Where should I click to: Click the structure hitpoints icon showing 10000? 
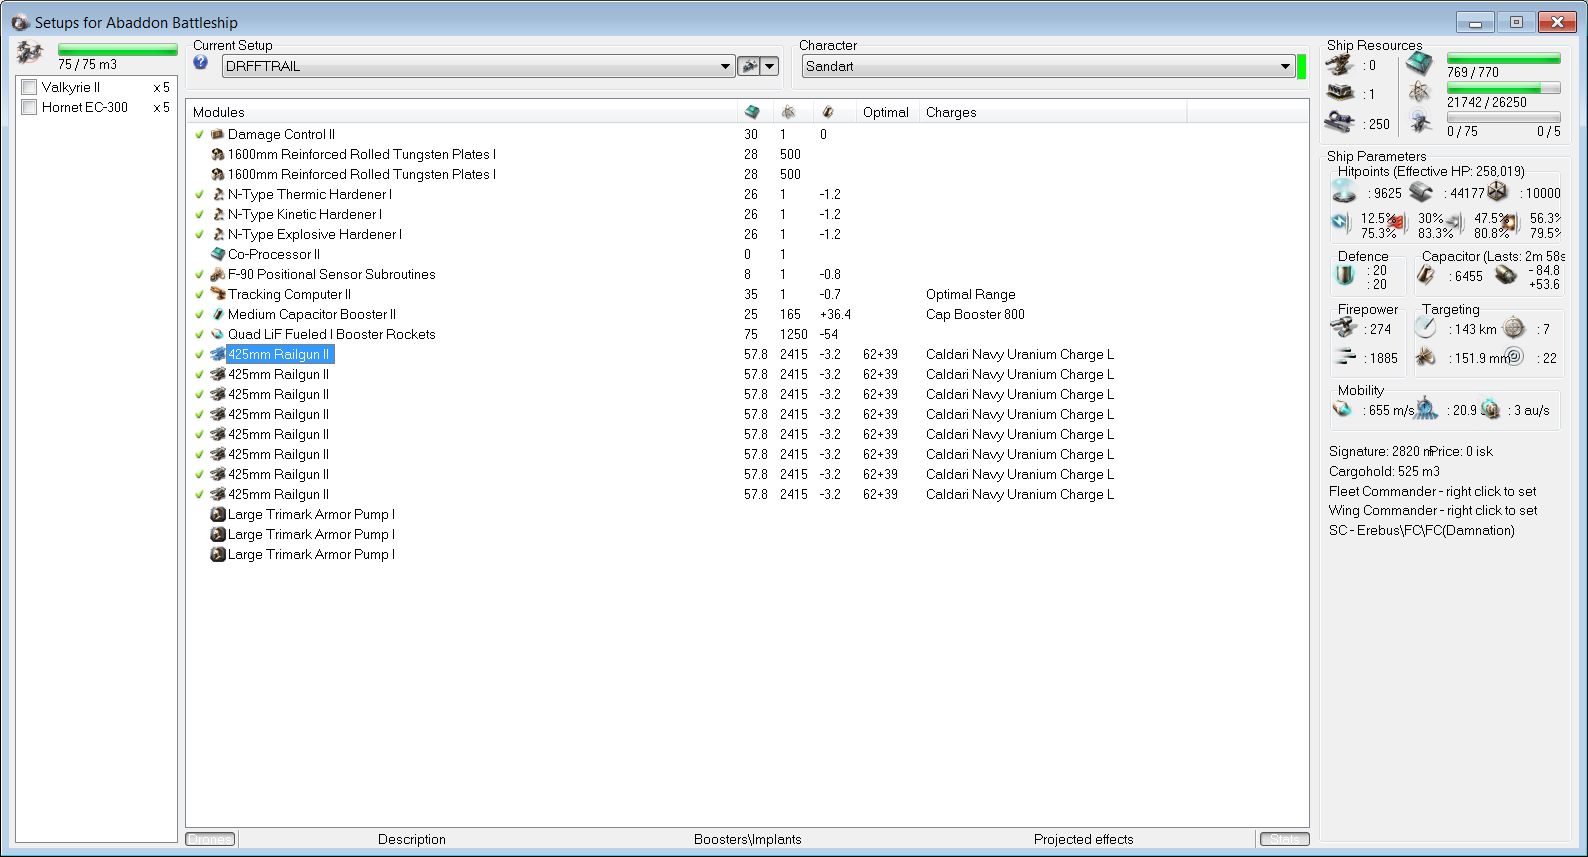pos(1497,192)
